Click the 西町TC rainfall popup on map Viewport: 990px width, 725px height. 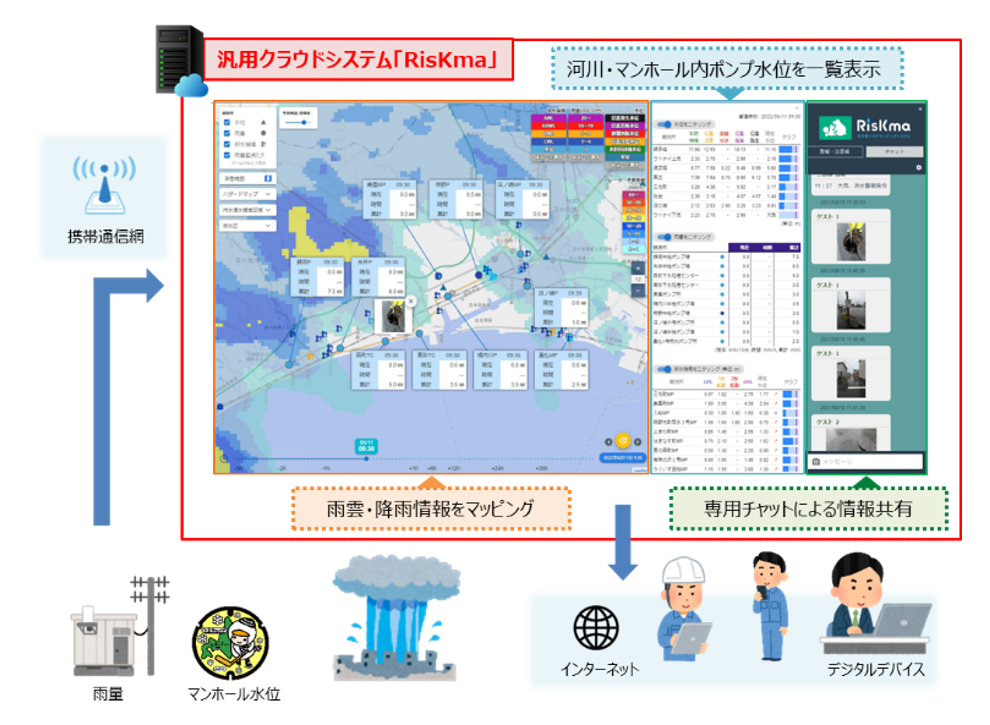click(x=378, y=370)
